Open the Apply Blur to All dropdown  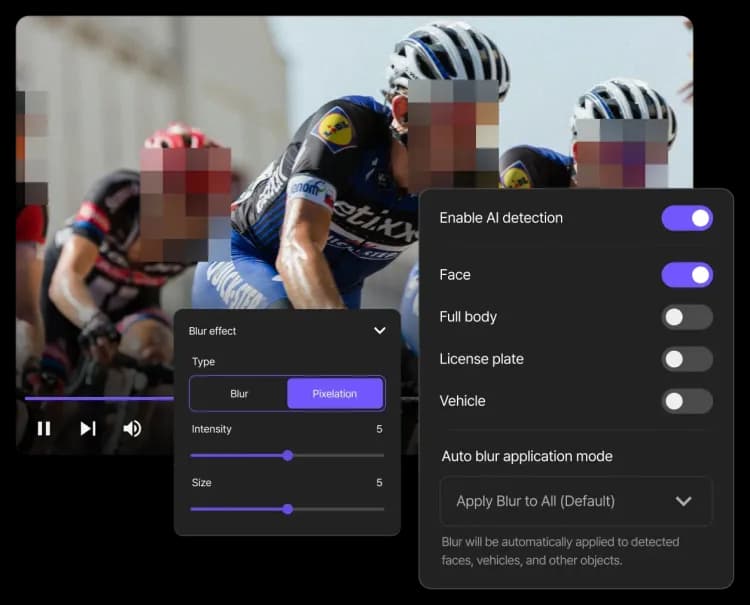pyautogui.click(x=575, y=501)
